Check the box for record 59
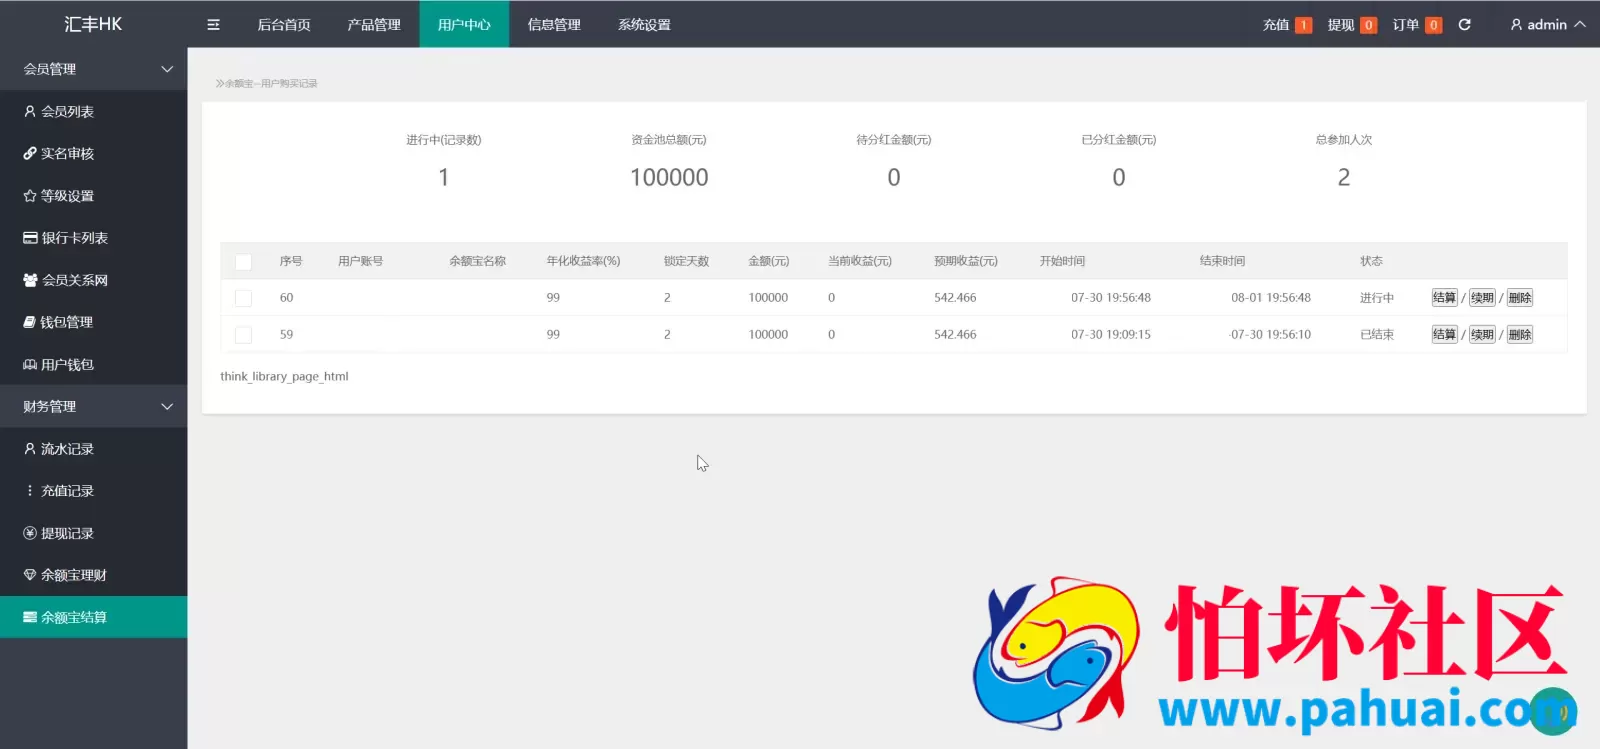The width and height of the screenshot is (1600, 749). [243, 335]
